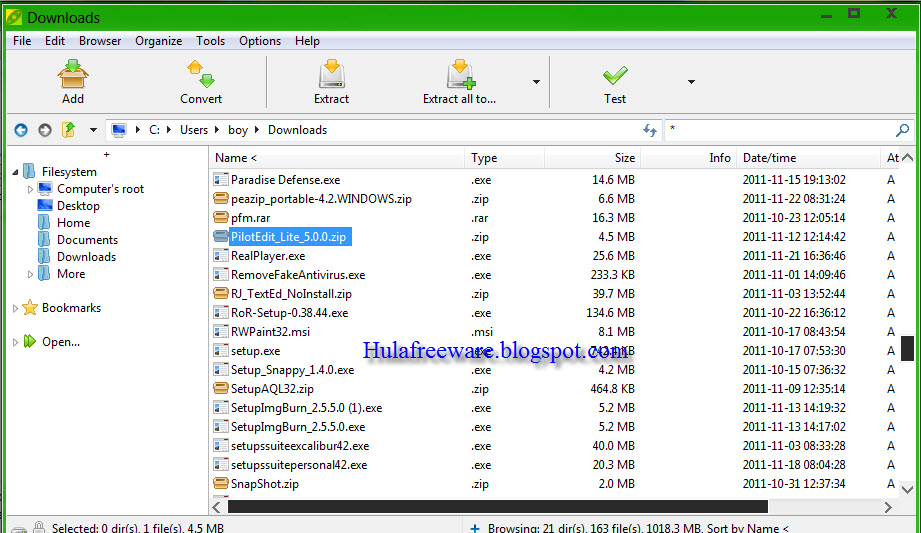
Task: Collapse the Filesystem tree node
Action: (15, 172)
